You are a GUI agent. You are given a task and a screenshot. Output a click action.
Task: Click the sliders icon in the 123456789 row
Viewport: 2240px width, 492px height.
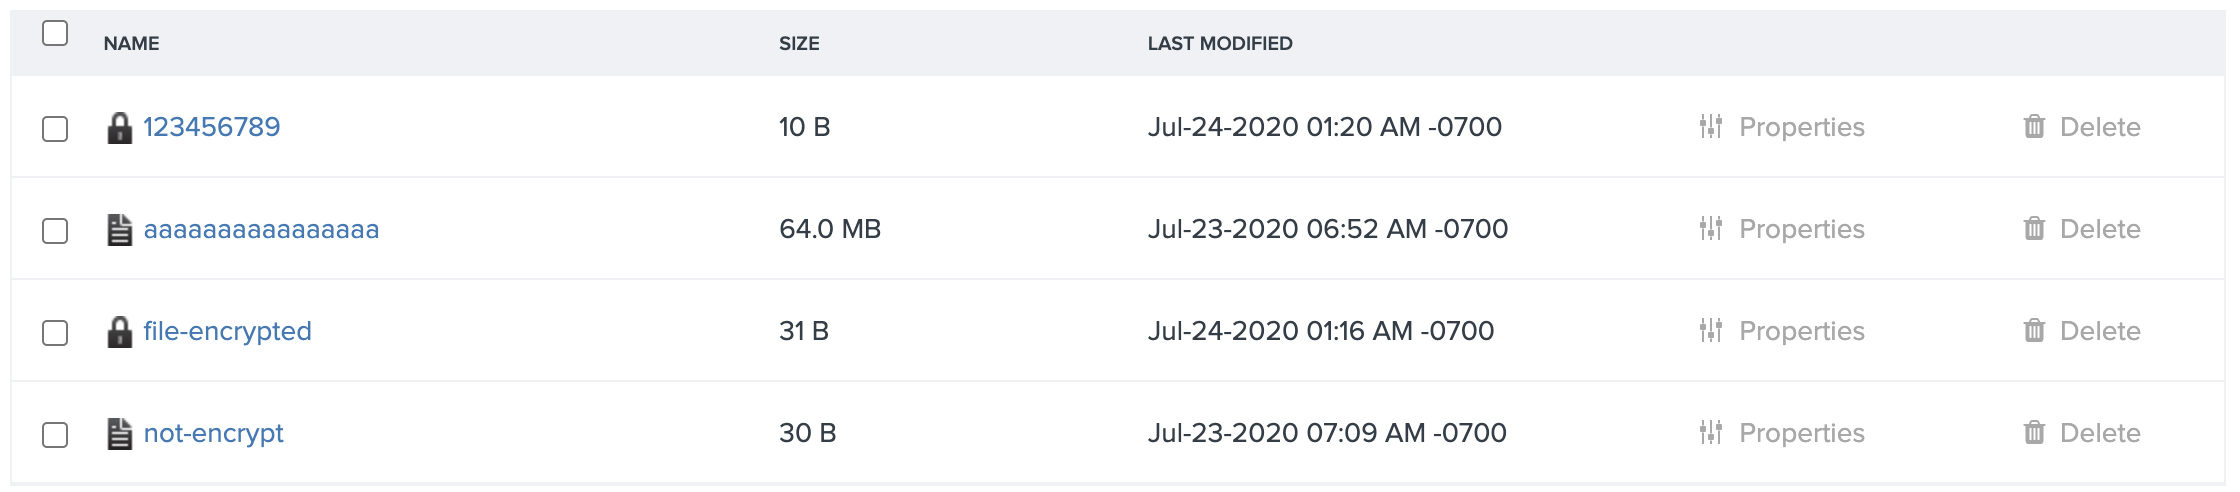point(1710,127)
